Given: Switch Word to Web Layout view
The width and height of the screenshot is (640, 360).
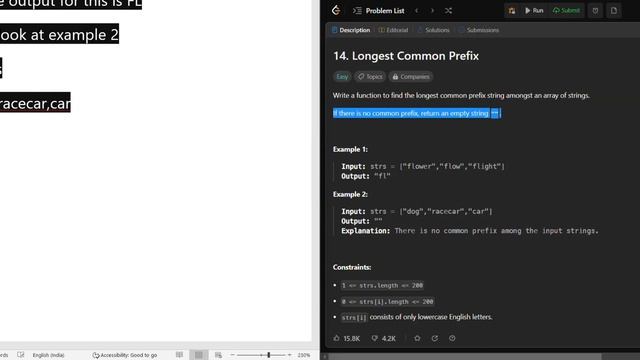Looking at the screenshot, I should (218, 355).
